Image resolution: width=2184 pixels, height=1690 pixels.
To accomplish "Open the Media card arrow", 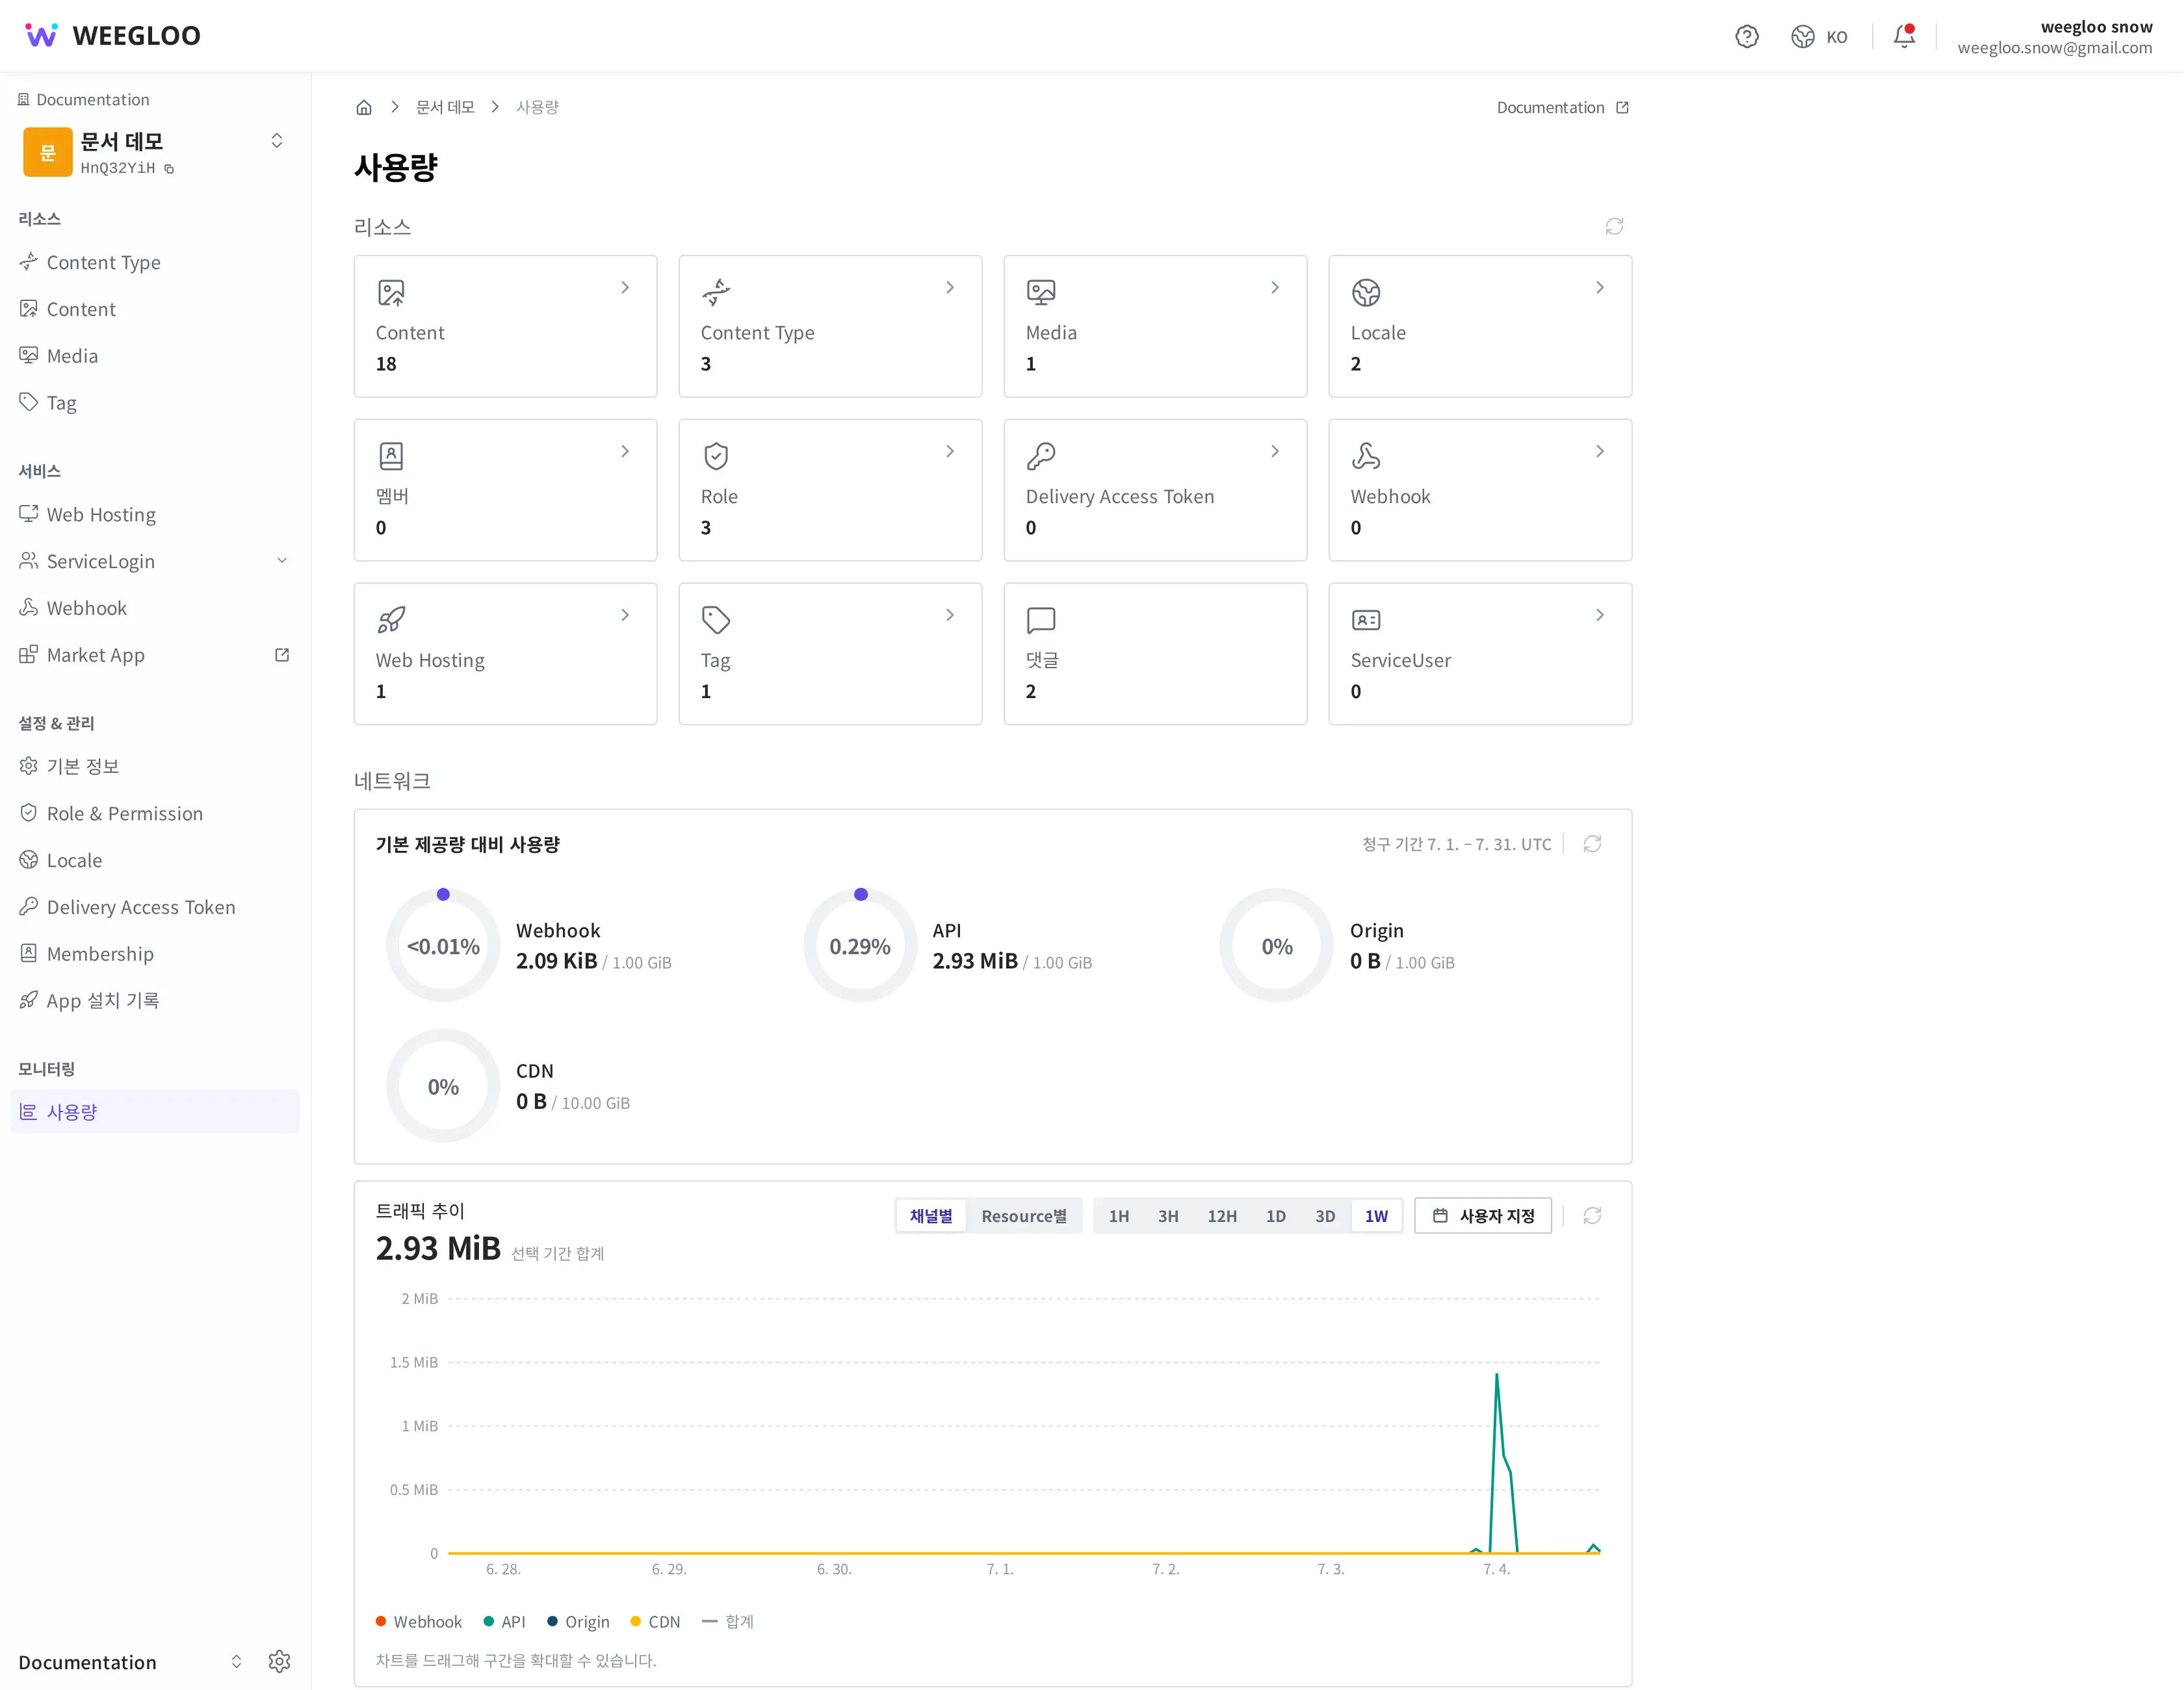I will click(x=1275, y=288).
